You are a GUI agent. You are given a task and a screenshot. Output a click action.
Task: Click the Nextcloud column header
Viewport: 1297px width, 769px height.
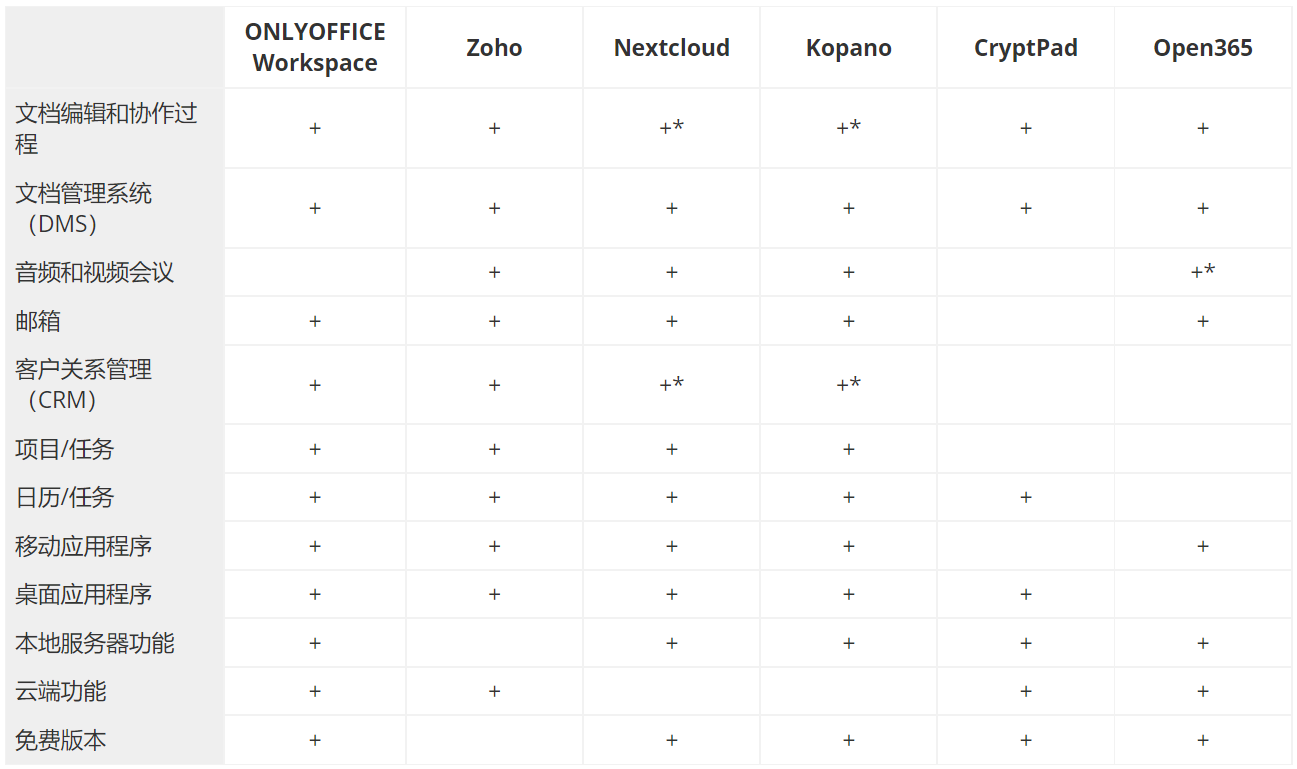coord(671,48)
